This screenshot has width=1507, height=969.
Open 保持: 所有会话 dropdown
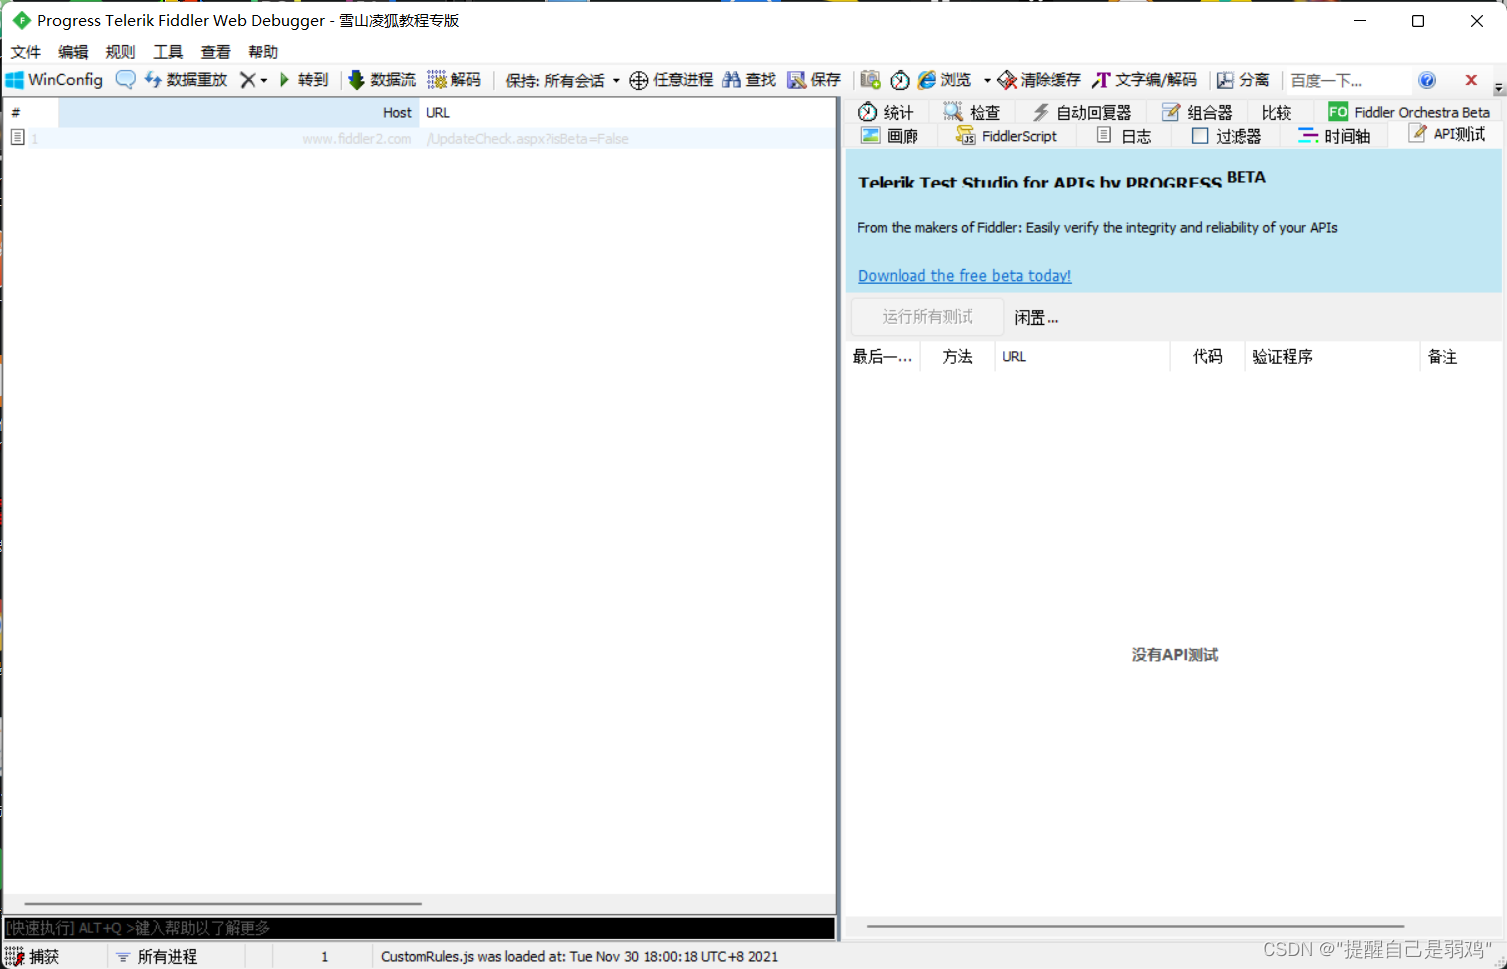coord(562,80)
